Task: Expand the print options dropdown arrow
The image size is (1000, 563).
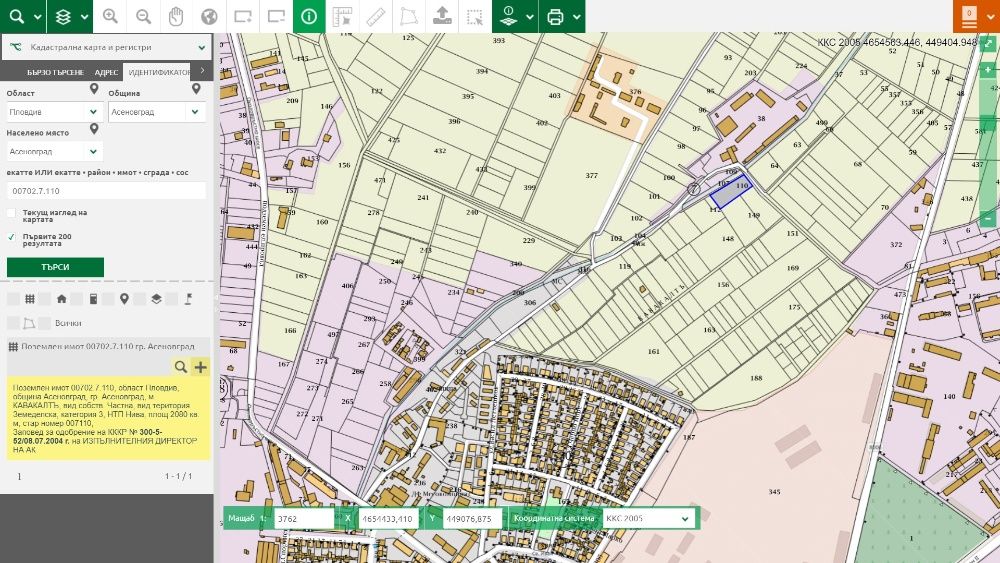Action: point(577,17)
